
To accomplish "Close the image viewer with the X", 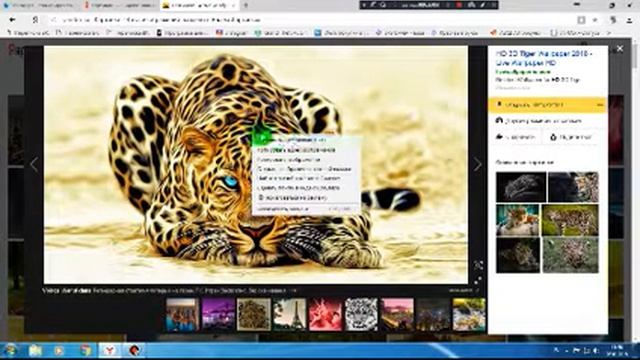I will 620,49.
